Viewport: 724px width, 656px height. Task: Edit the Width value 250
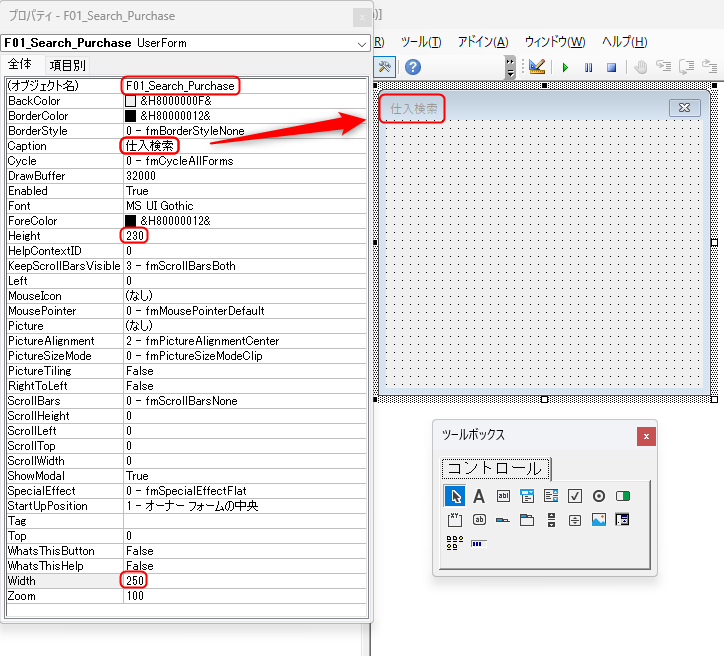[x=245, y=581]
